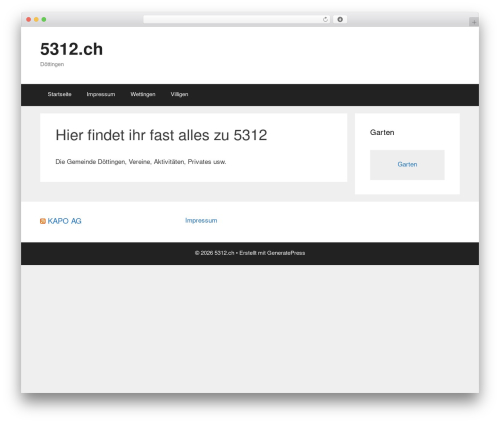The image size is (500, 423).
Task: Open the KAPO AG feed link
Action: tap(64, 221)
